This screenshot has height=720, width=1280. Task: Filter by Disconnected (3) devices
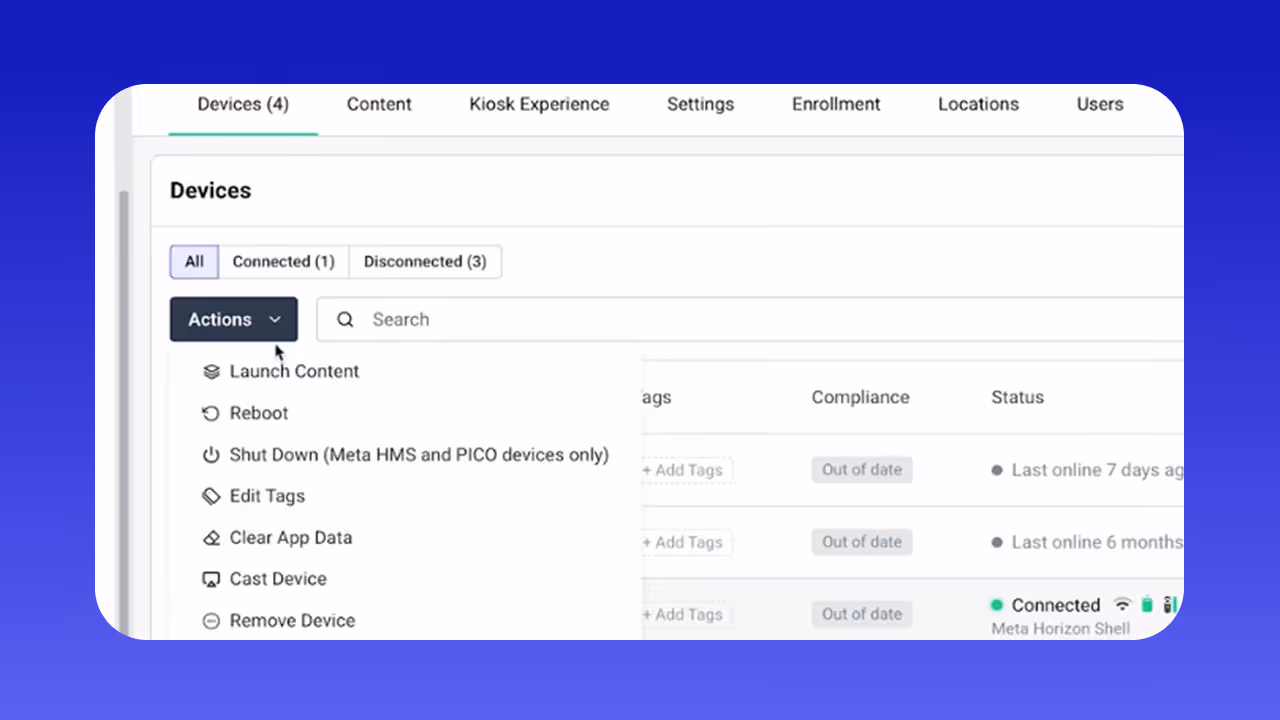tap(425, 262)
